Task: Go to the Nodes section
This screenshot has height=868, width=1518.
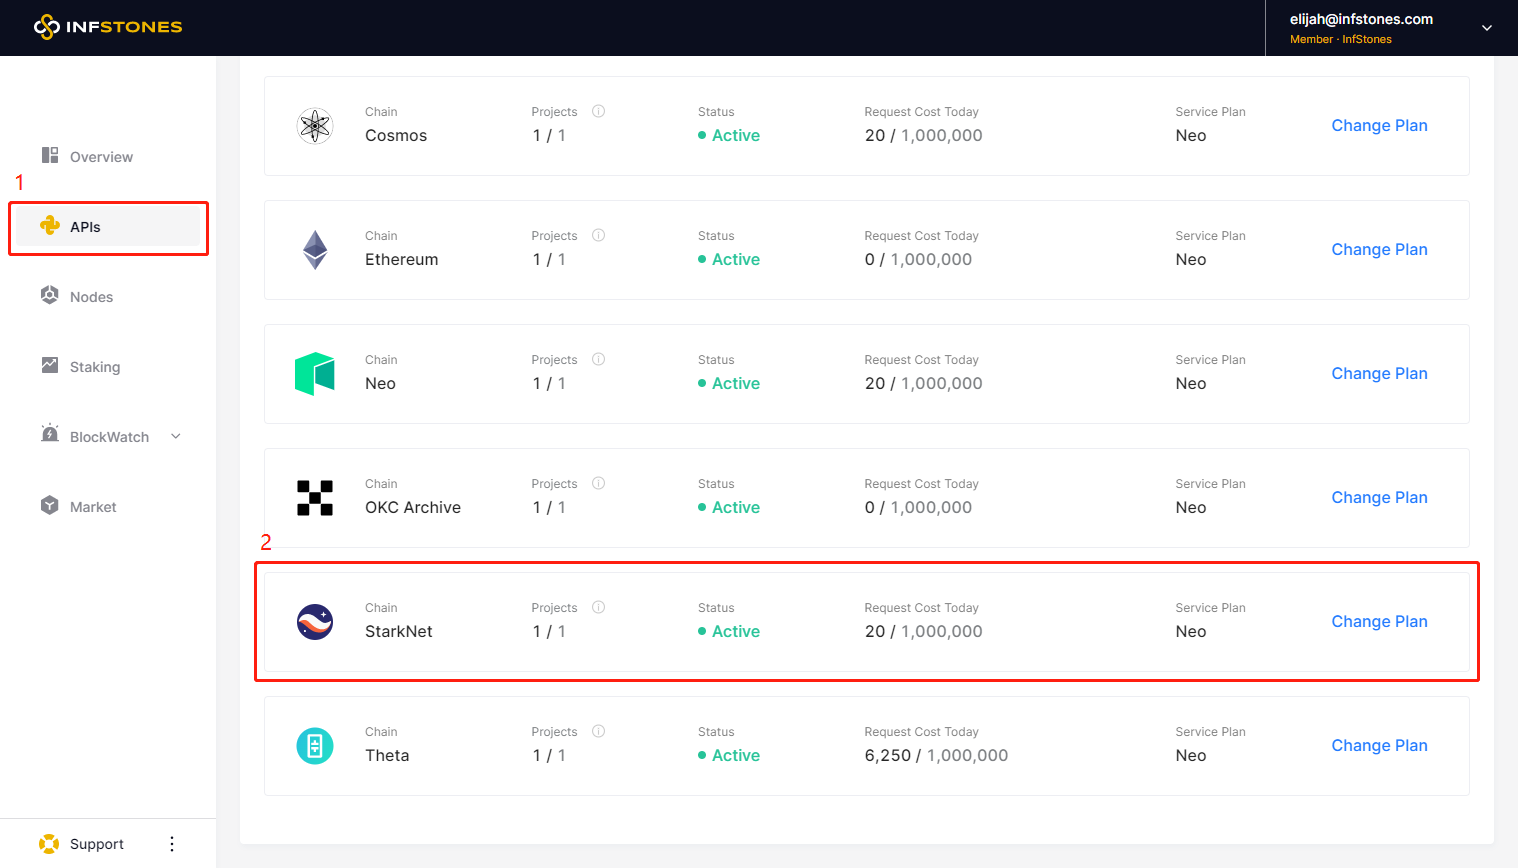Action: coord(91,297)
